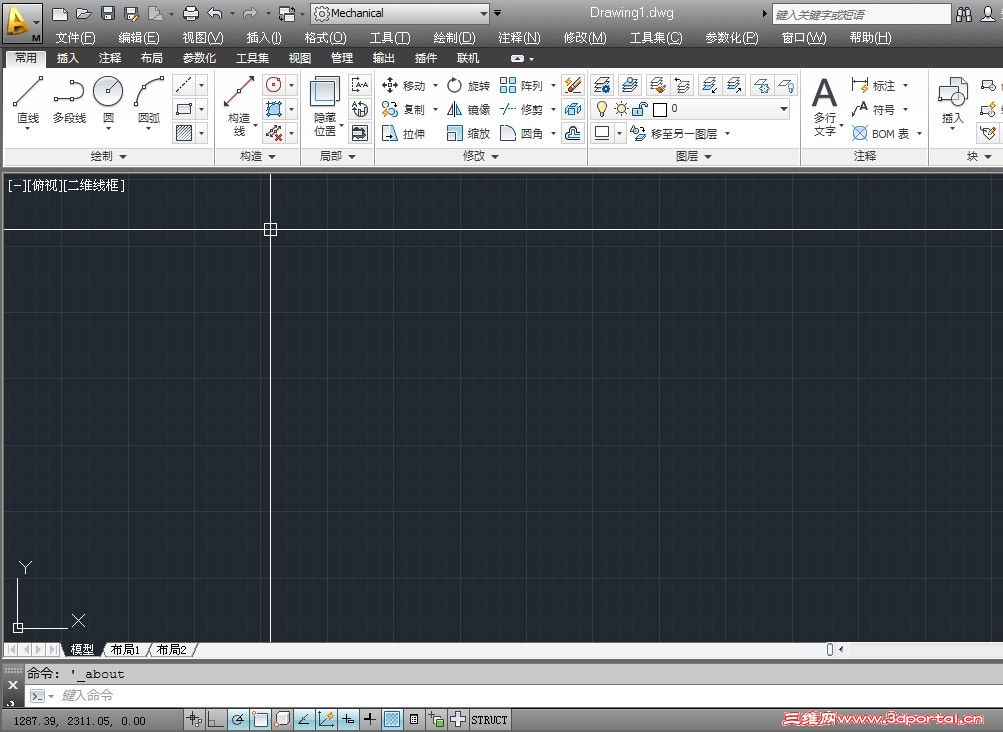Click the Multiline Text (多行文字) tool
The height and width of the screenshot is (732, 1003).
[x=825, y=106]
